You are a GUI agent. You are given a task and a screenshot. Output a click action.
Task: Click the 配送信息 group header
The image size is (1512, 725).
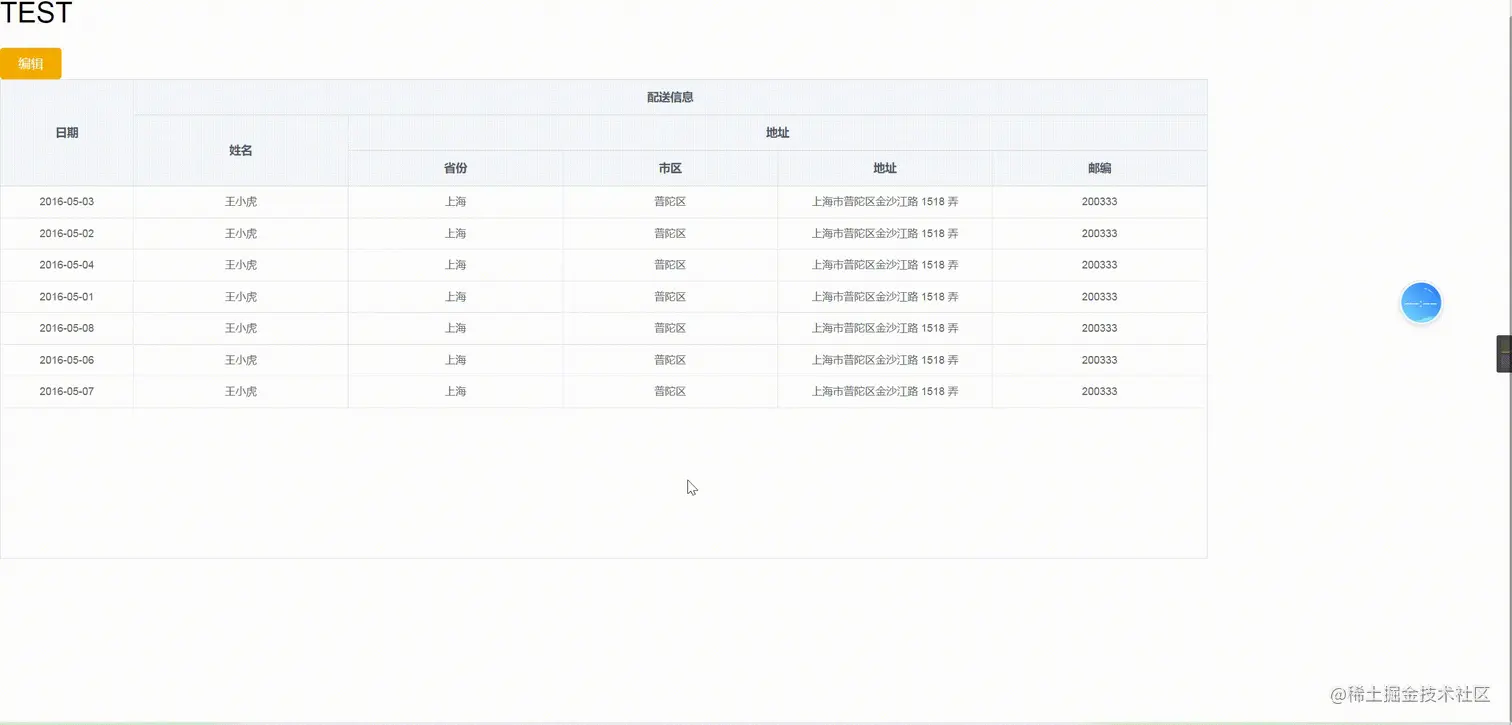tap(670, 97)
